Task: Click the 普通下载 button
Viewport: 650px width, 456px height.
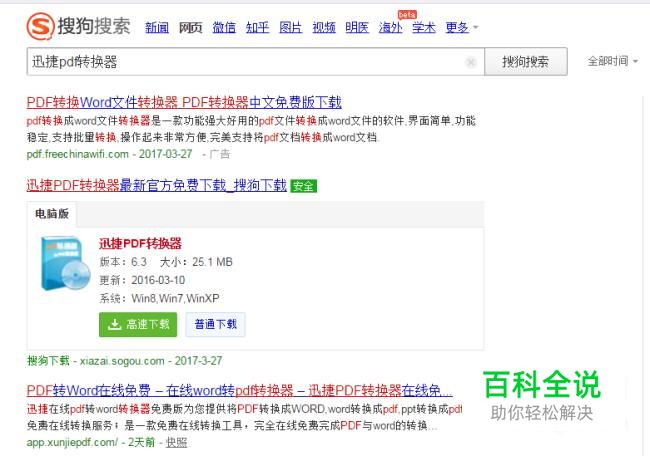Action: click(x=216, y=325)
